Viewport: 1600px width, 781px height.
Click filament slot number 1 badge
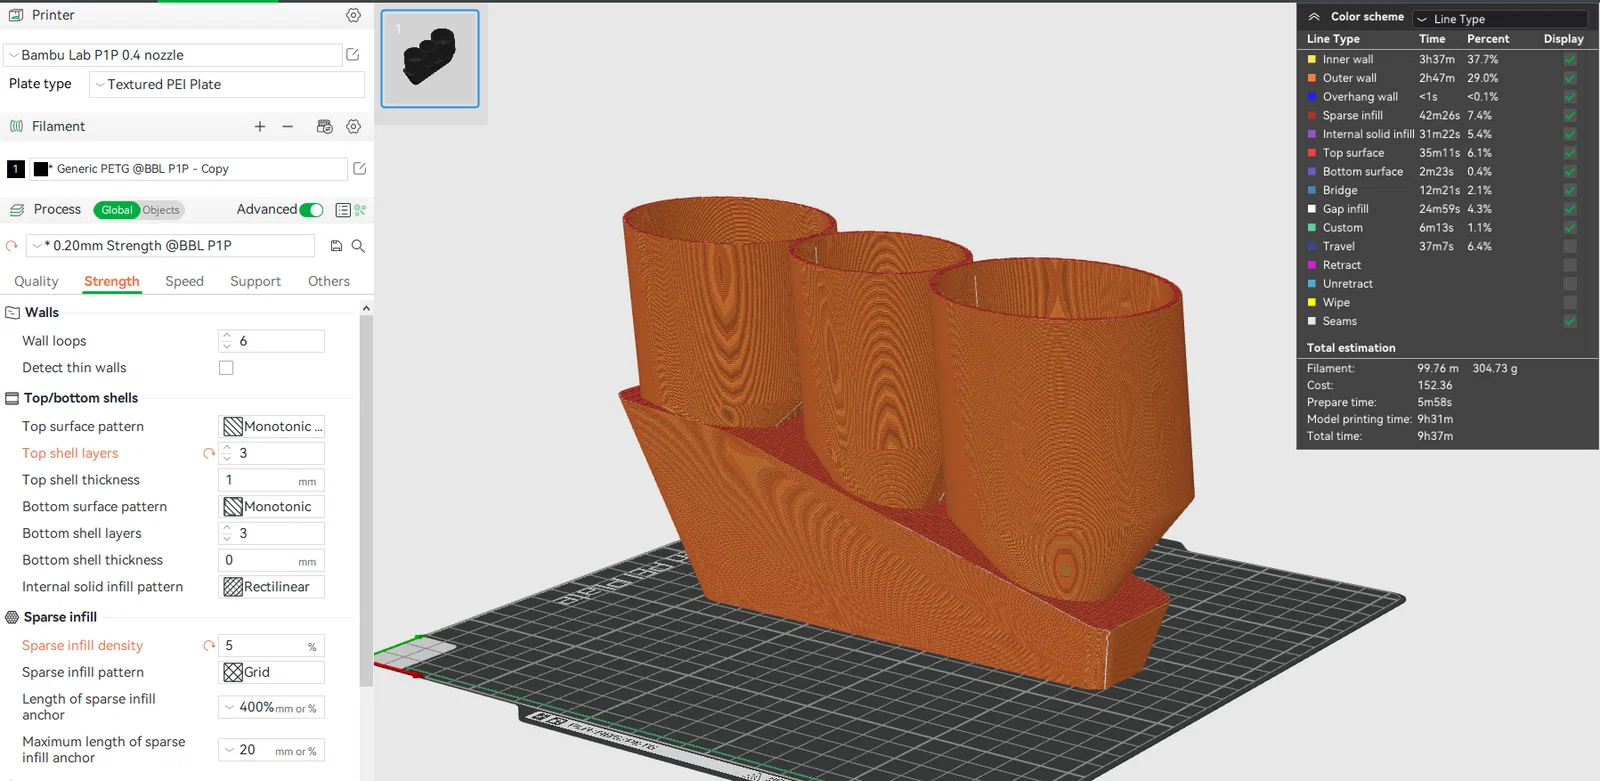point(16,169)
